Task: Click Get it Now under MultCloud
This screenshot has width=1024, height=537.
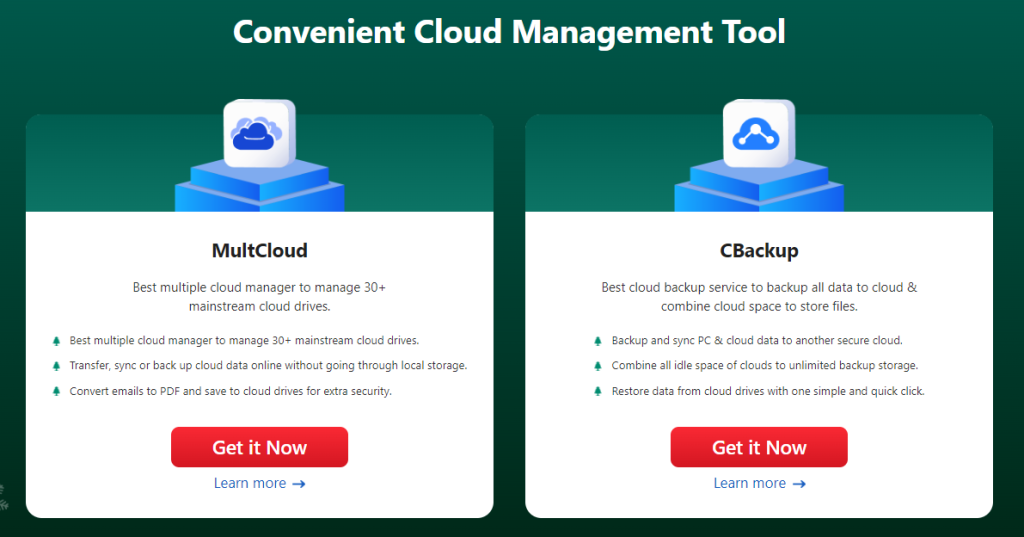Action: click(x=259, y=447)
